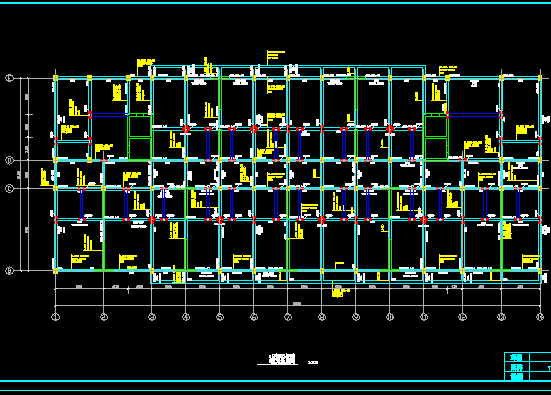Click the underlined drawing title below the plan
The height and width of the screenshot is (395, 551).
[282, 359]
